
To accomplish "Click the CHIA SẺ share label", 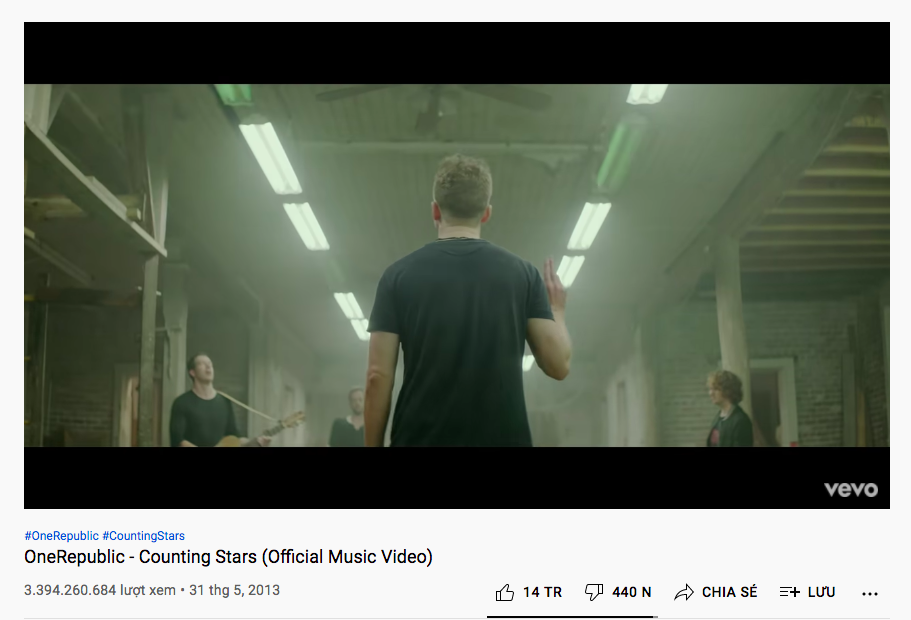I will click(730, 592).
